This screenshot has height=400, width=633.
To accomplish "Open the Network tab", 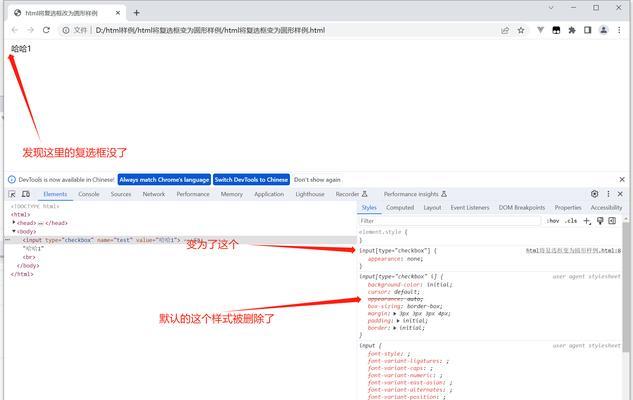I will [154, 194].
